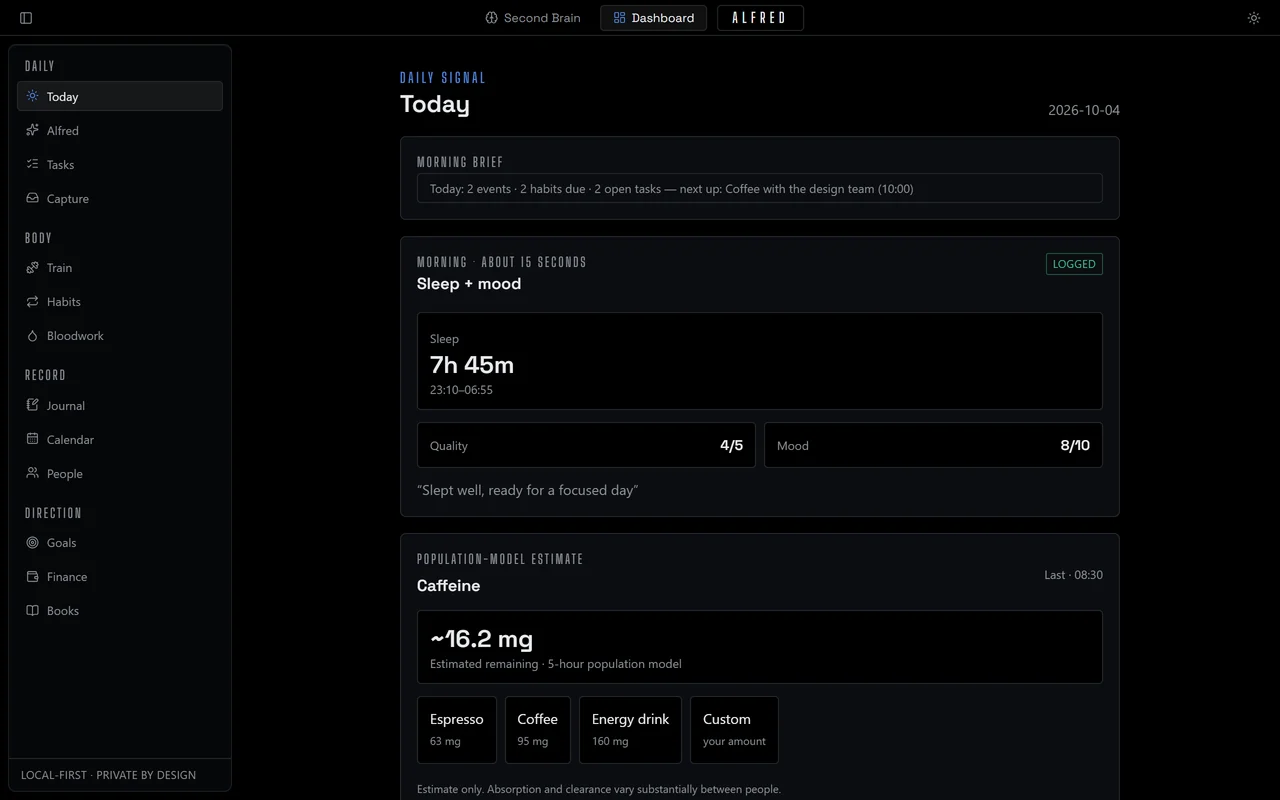The image size is (1280, 800).
Task: Click the morning brief summary line
Action: tap(760, 188)
